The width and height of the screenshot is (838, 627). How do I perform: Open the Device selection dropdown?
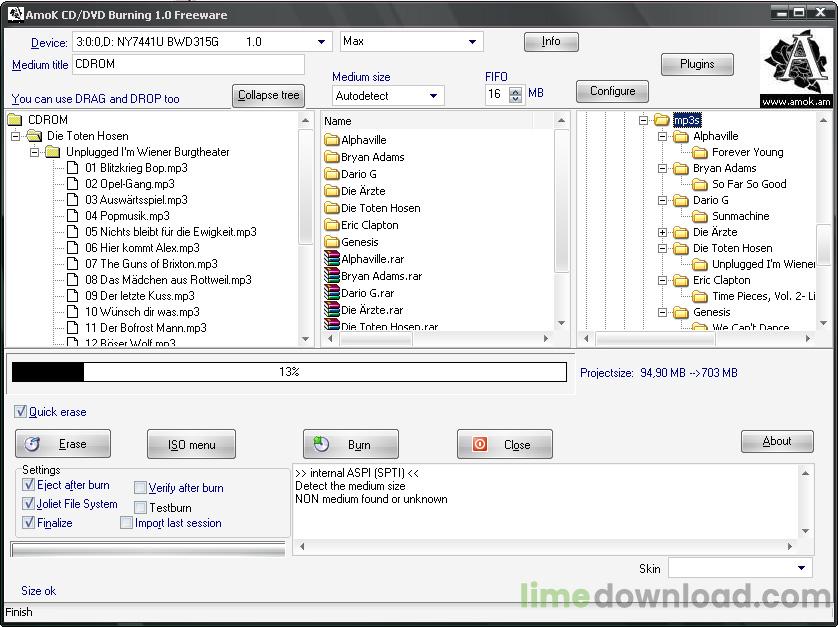click(x=322, y=42)
